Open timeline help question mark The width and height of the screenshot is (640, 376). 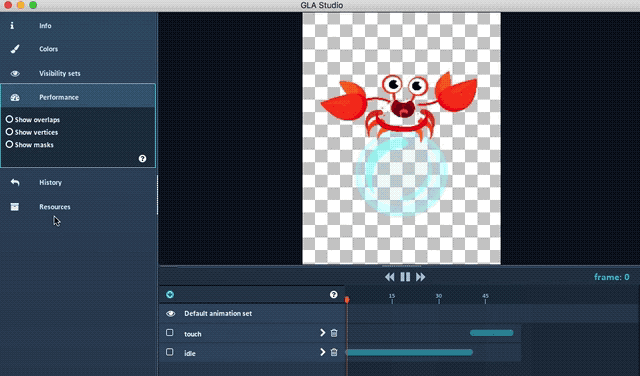(333, 294)
